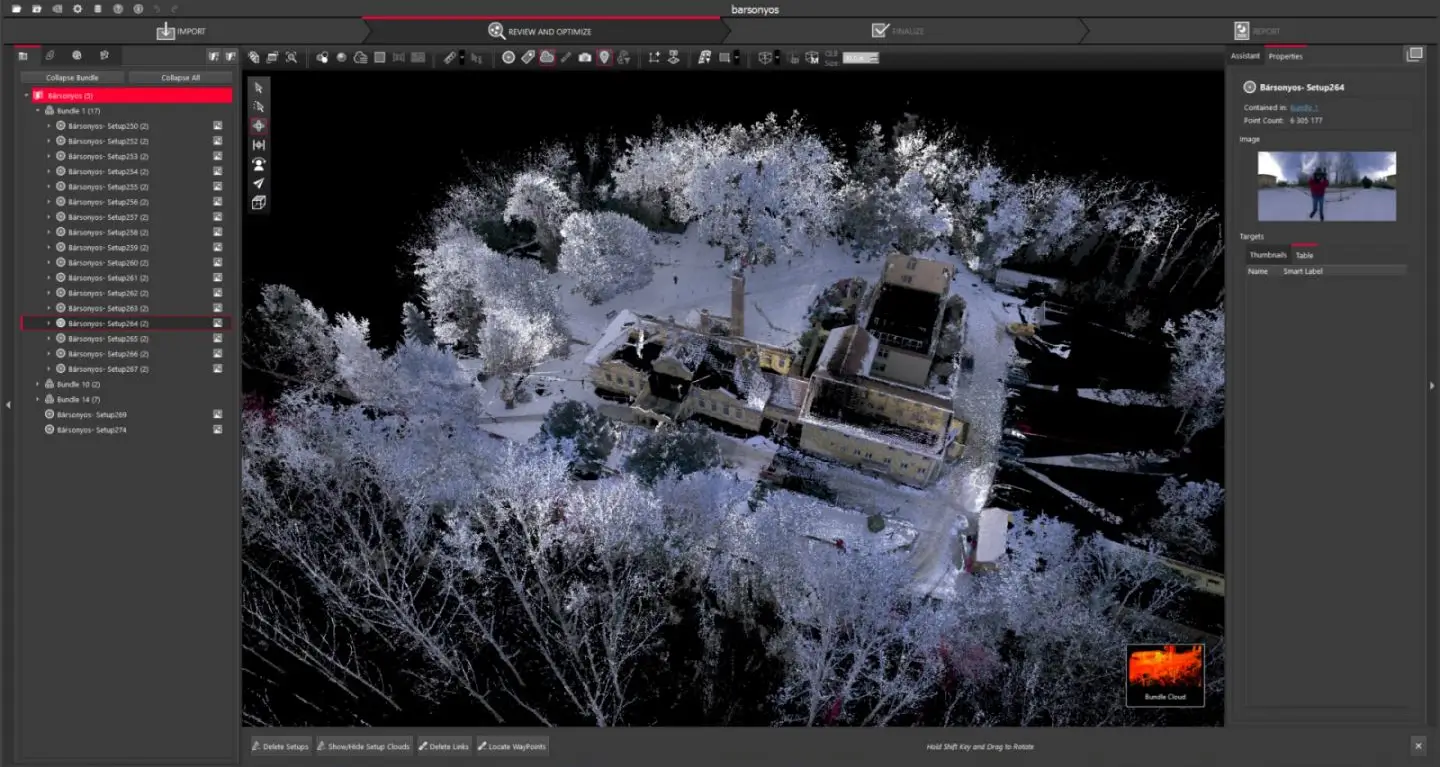The image size is (1440, 767).
Task: Toggle image icon for Setup250 row
Action: (217, 126)
